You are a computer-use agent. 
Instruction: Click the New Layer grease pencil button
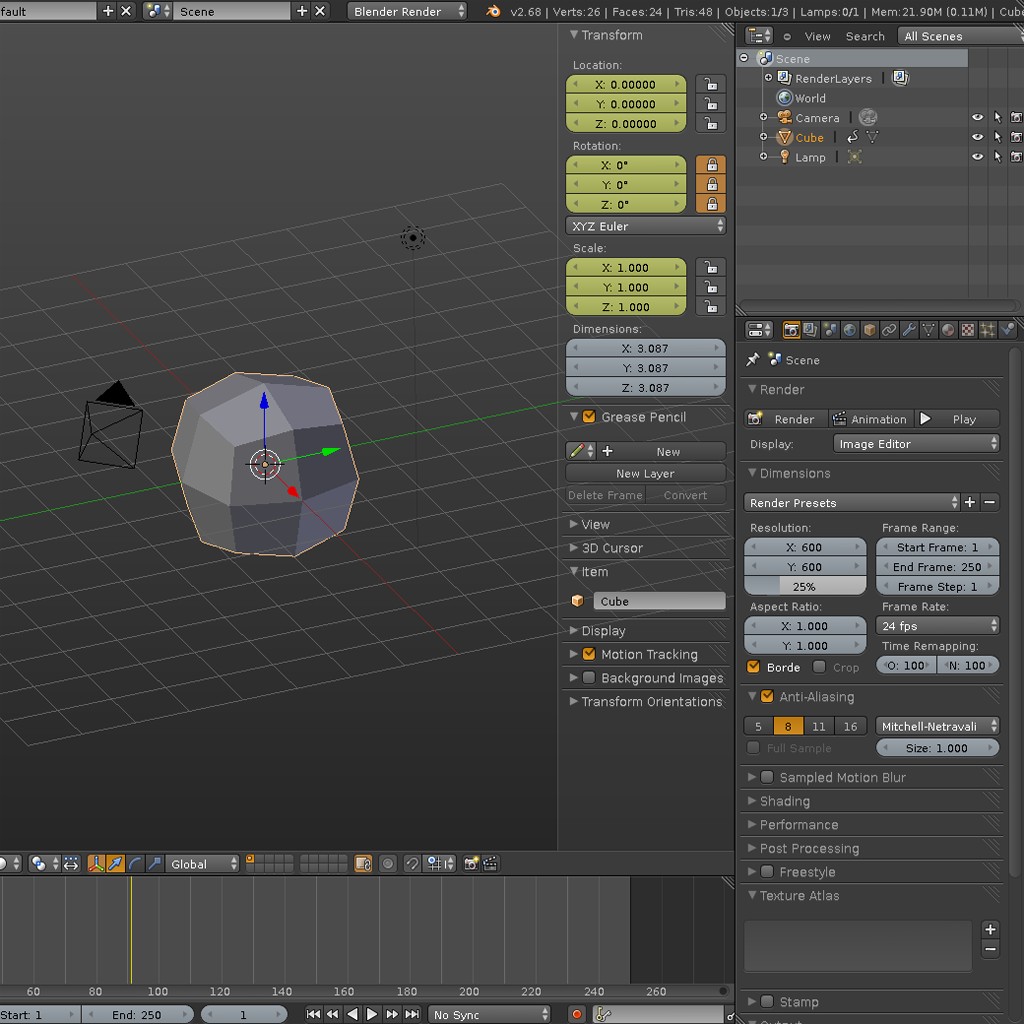point(645,474)
